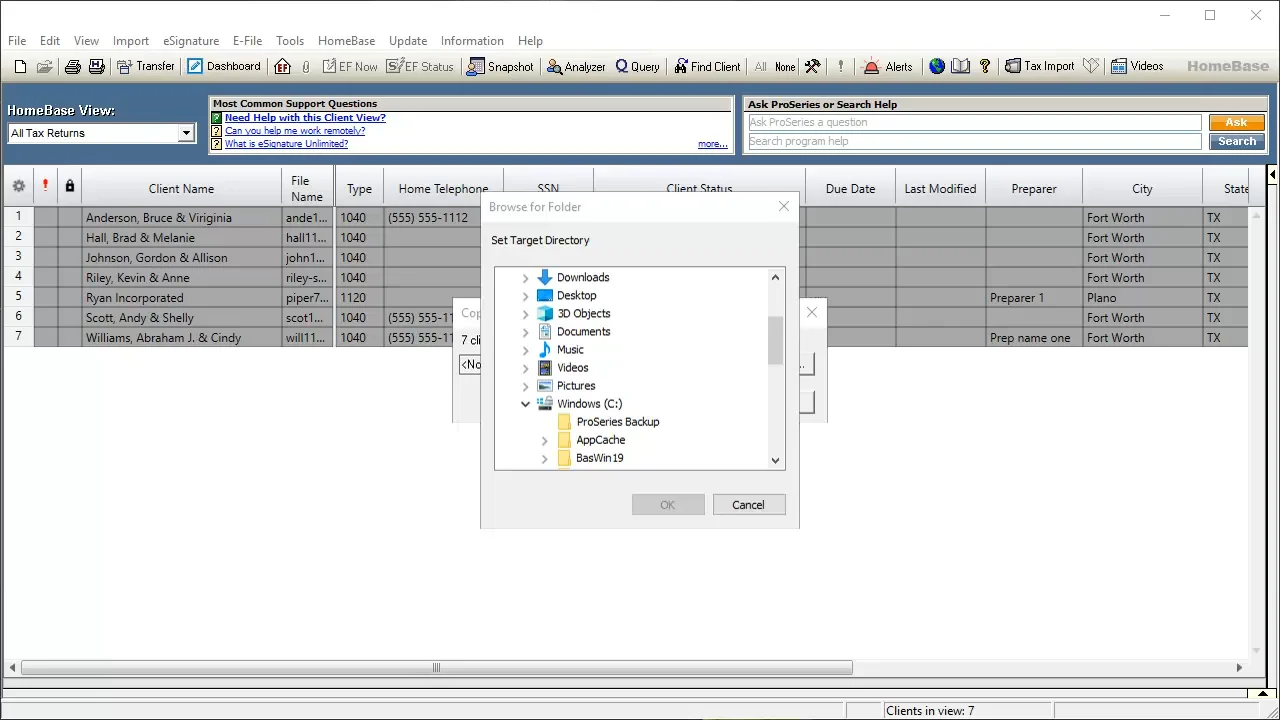Click the Find Client binoculars button
The height and width of the screenshot is (720, 1280).
(707, 67)
